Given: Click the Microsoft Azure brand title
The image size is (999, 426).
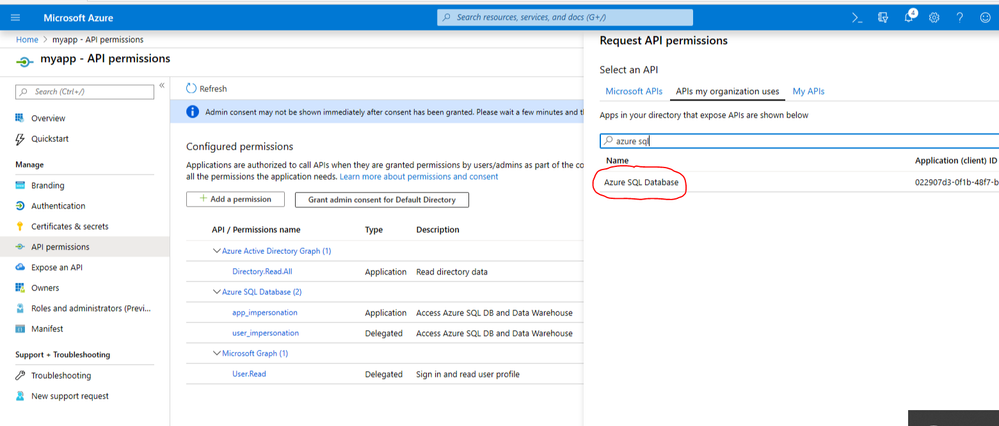Looking at the screenshot, I should click(78, 18).
